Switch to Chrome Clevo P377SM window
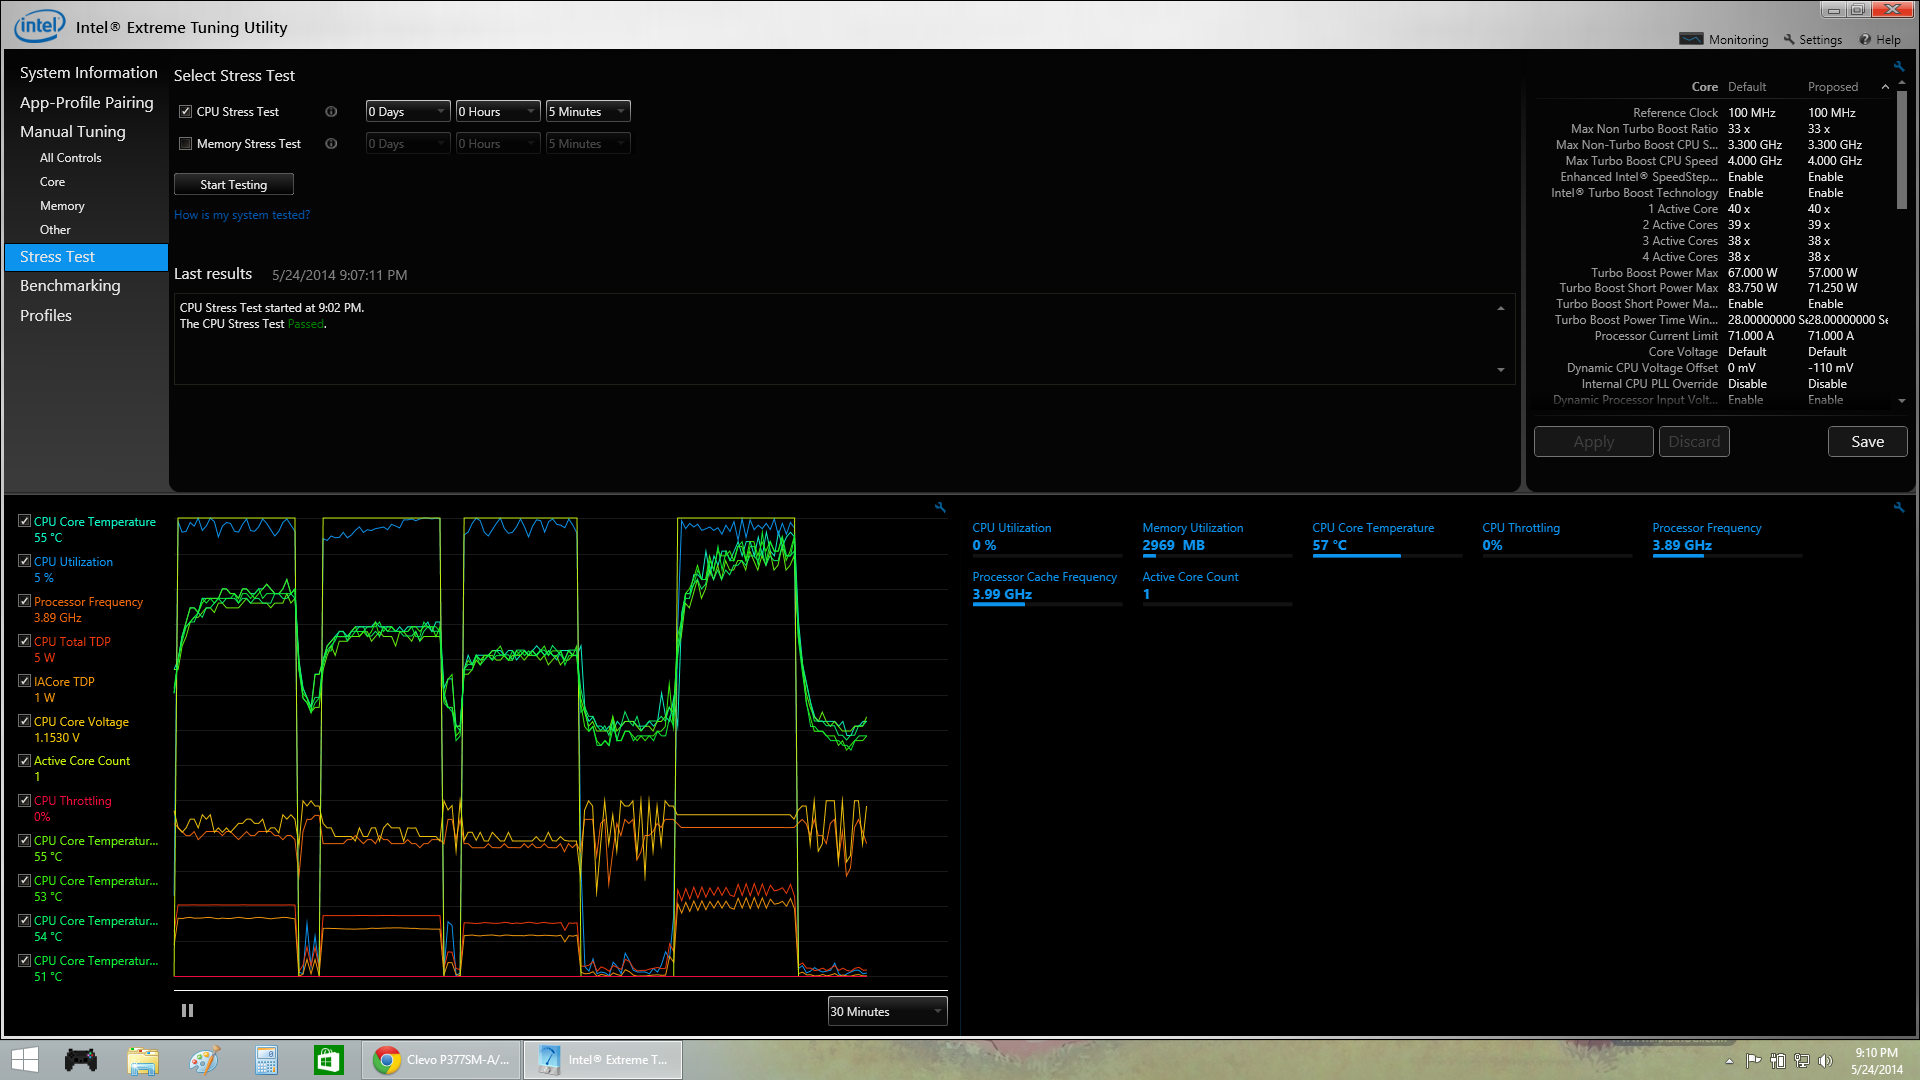 pyautogui.click(x=441, y=1060)
